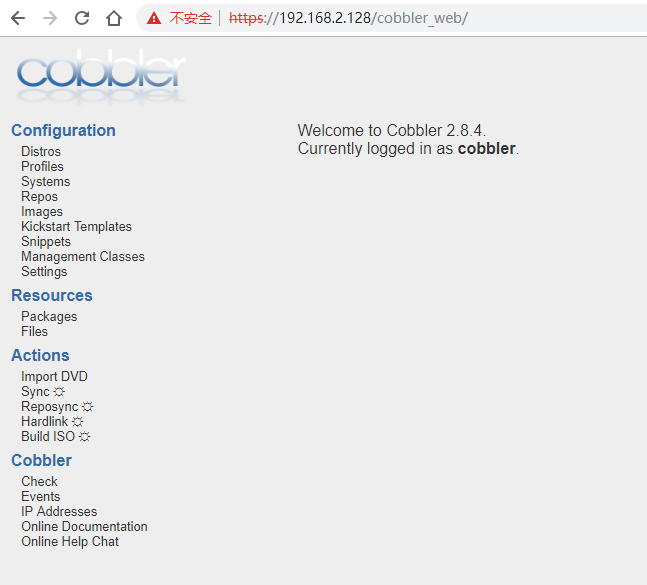This screenshot has width=647, height=585.
Task: Open the Repos page
Action: click(40, 196)
